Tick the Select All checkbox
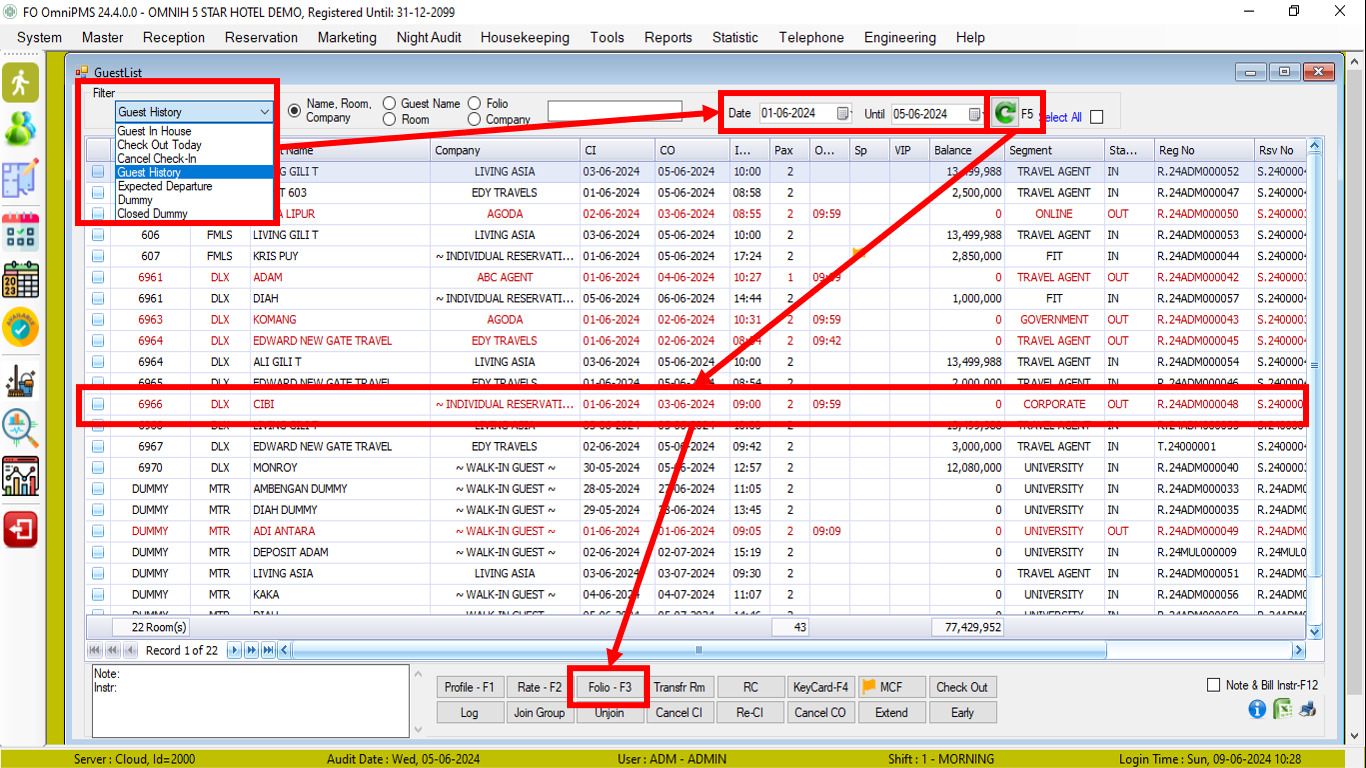This screenshot has width=1366, height=768. tap(1097, 117)
